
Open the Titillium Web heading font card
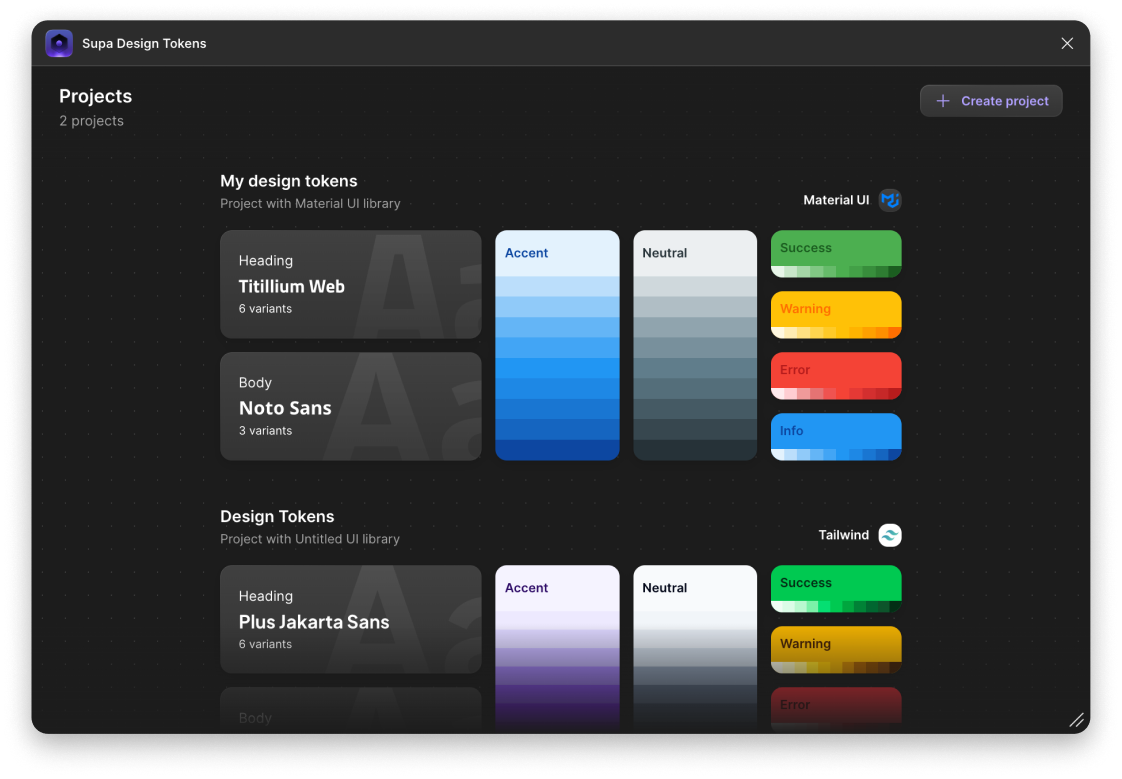pyautogui.click(x=351, y=284)
